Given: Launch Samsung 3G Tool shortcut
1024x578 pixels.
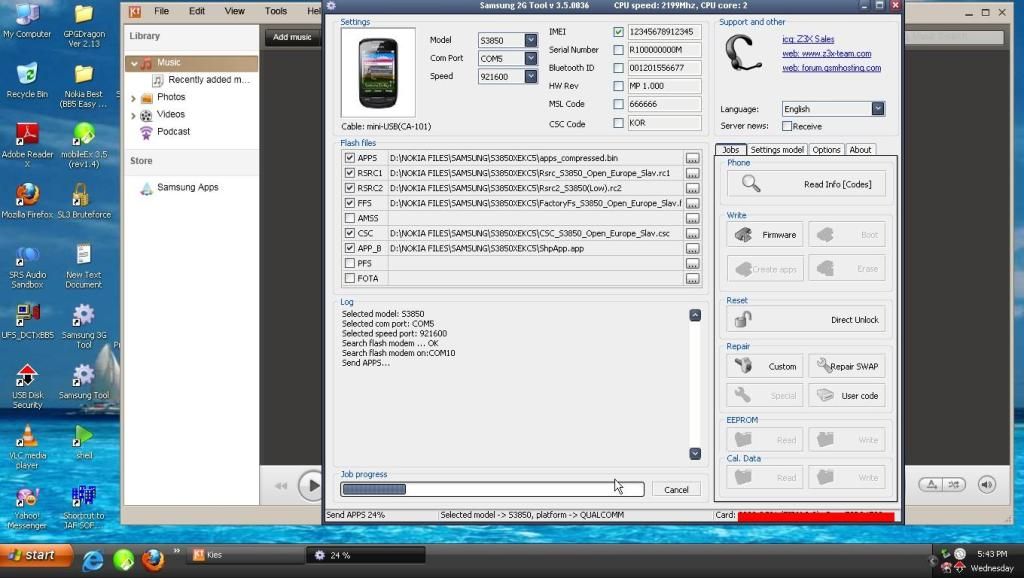Looking at the screenshot, I should click(84, 326).
